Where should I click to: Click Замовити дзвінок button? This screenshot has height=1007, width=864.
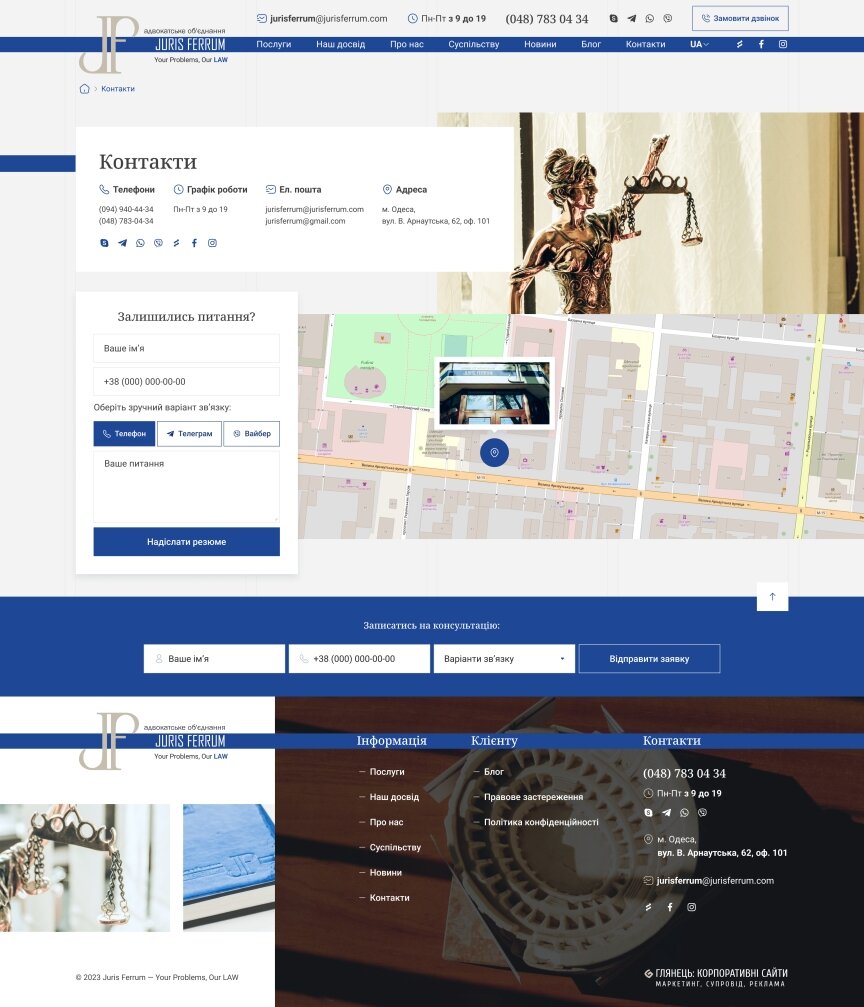tap(740, 19)
